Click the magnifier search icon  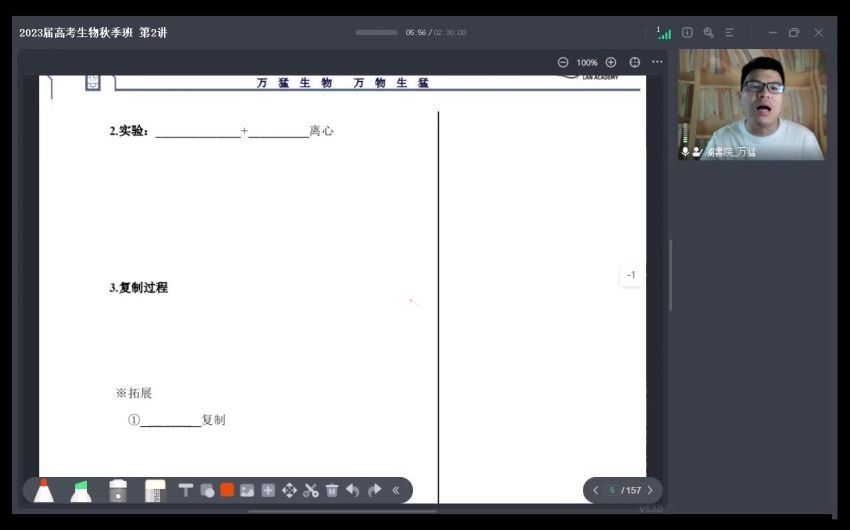click(709, 33)
